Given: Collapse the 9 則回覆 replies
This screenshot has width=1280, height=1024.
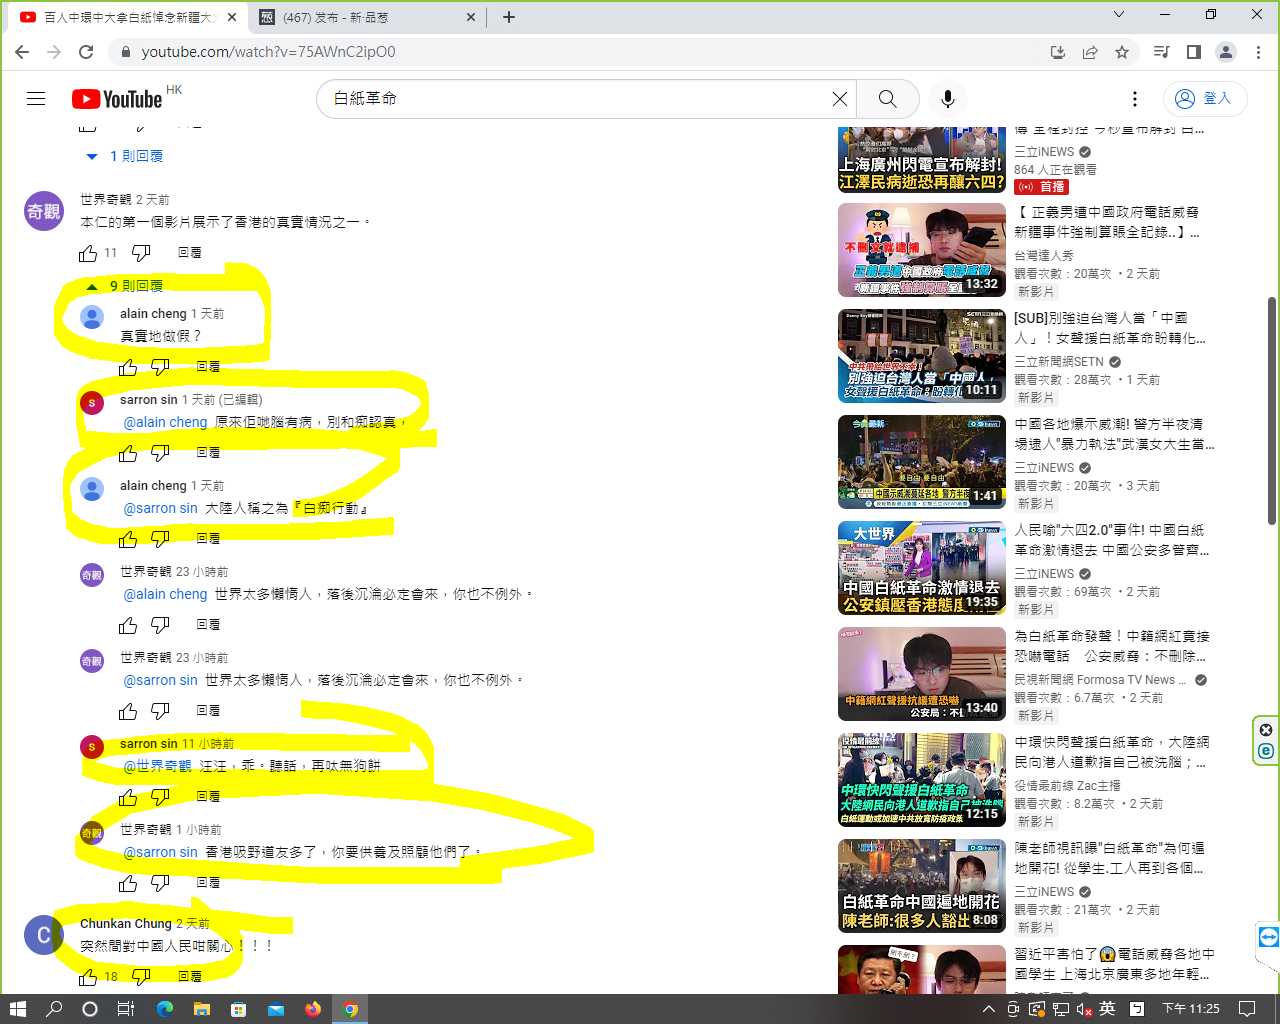Looking at the screenshot, I should [x=125, y=286].
